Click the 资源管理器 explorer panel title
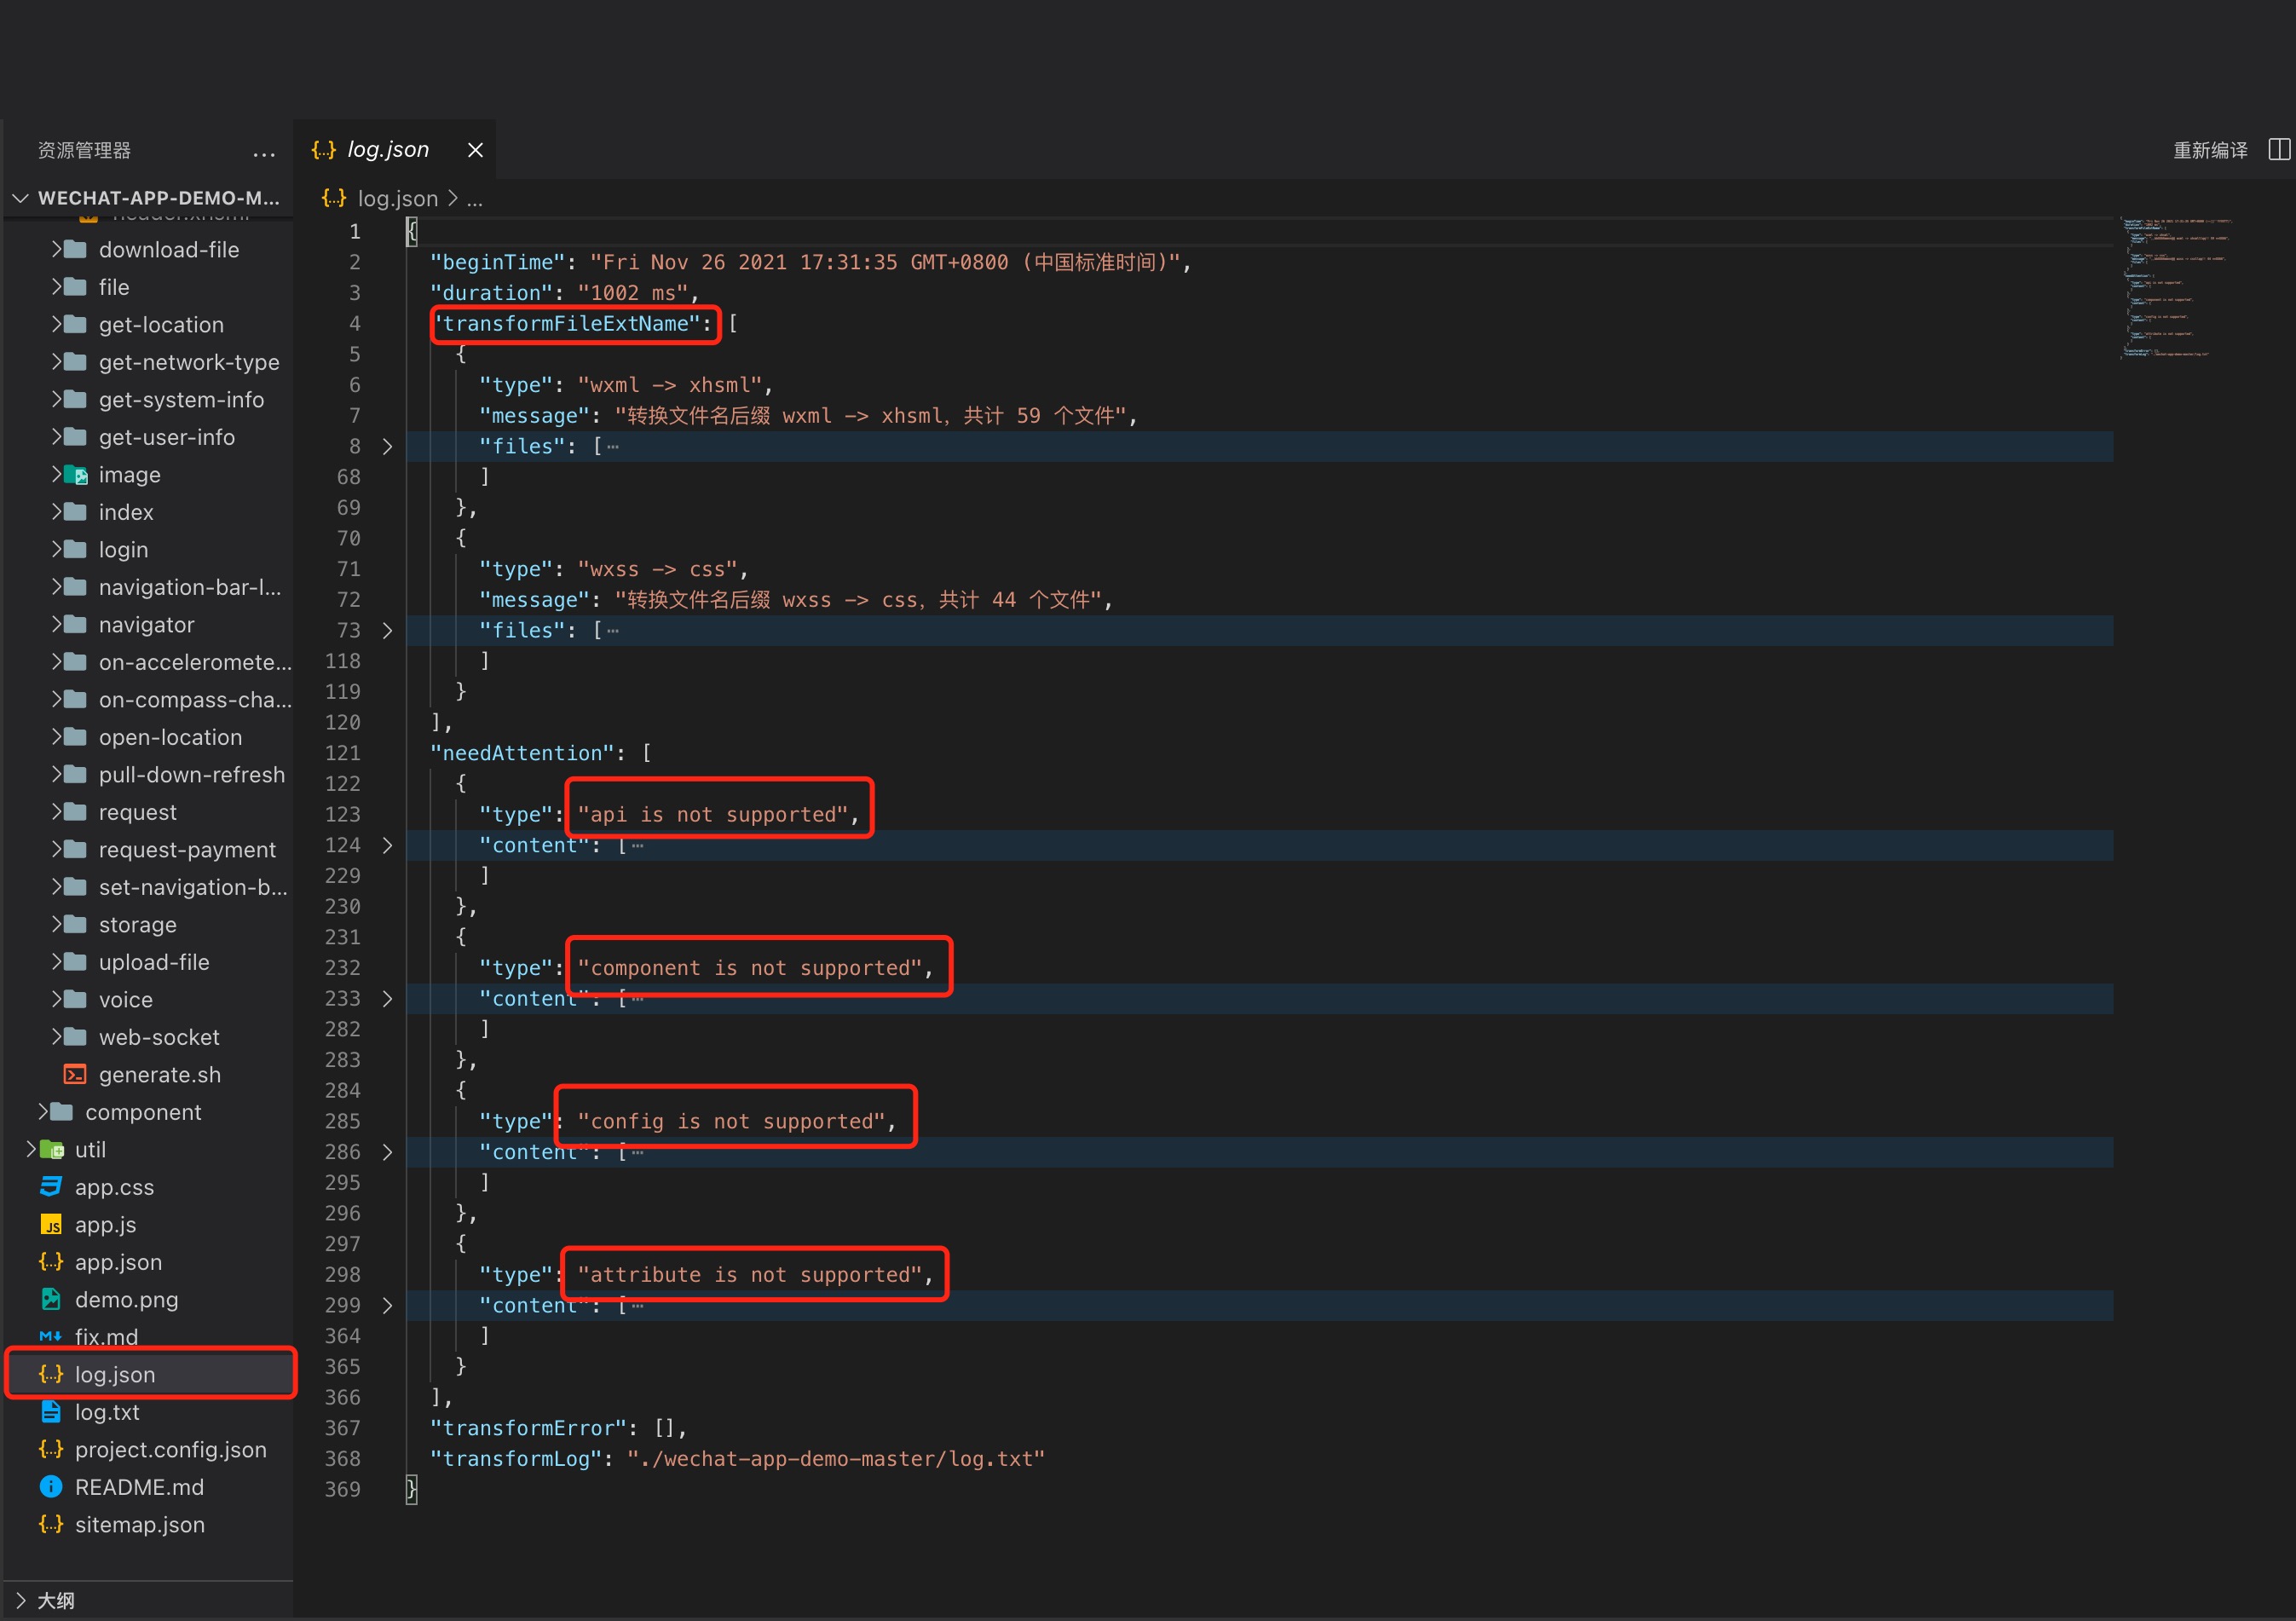This screenshot has width=2296, height=1621. [x=84, y=150]
